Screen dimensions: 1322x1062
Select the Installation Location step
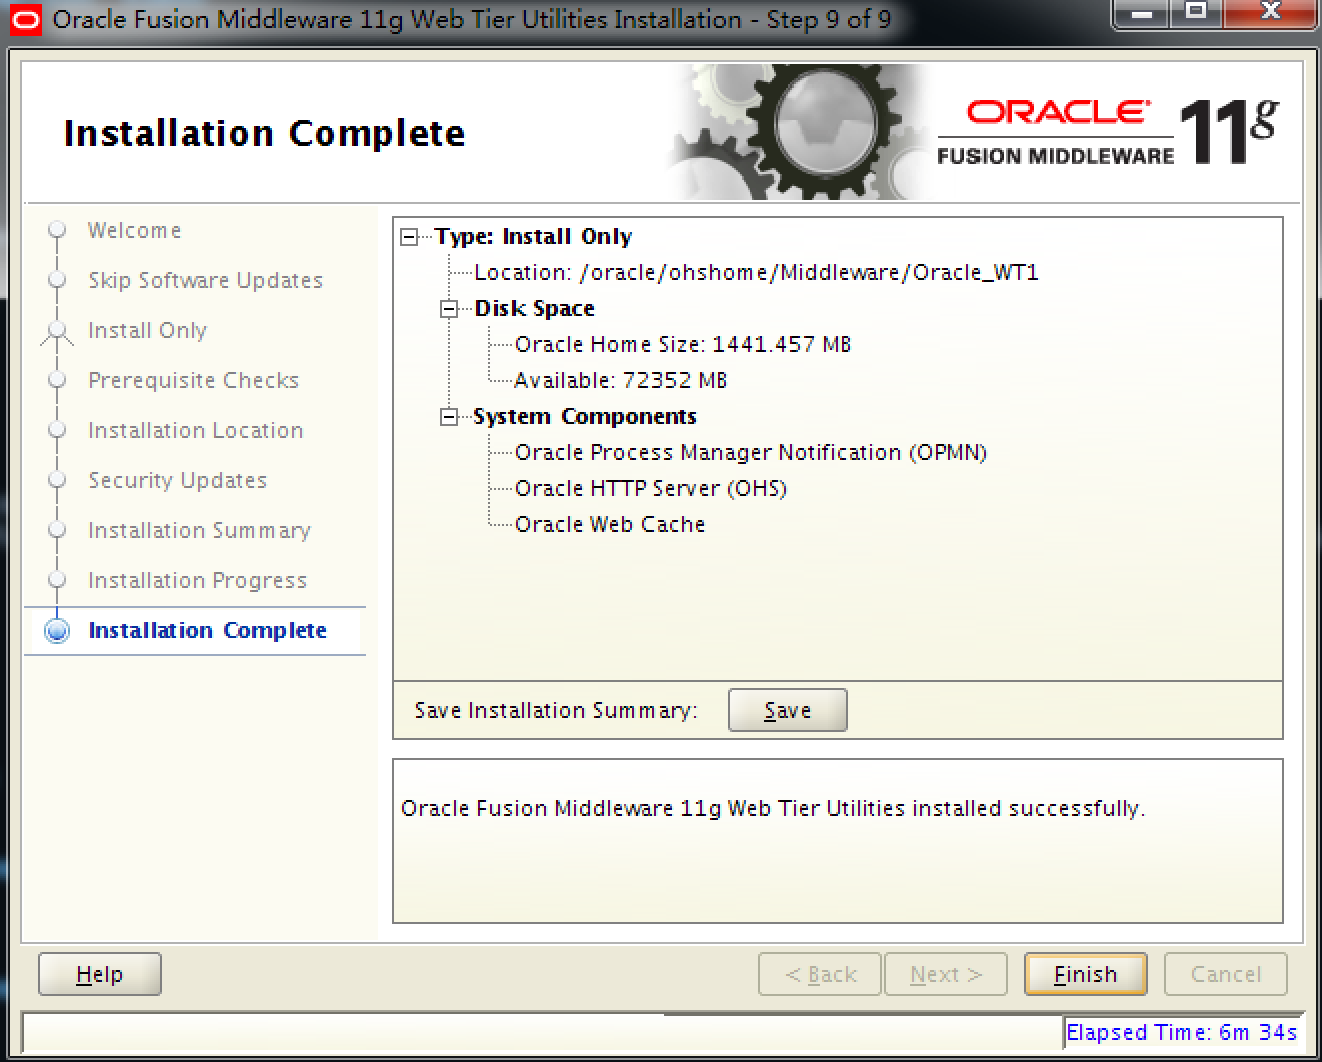(195, 431)
